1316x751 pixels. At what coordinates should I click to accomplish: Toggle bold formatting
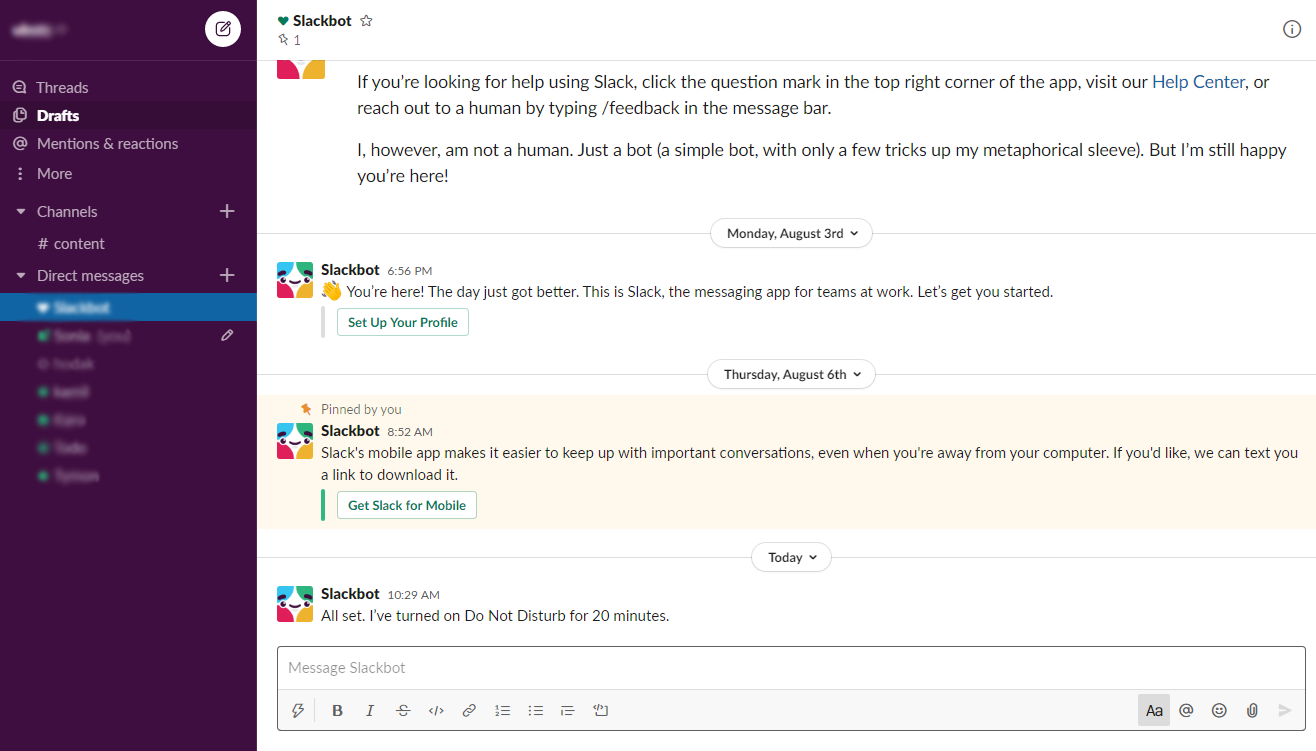click(x=337, y=711)
